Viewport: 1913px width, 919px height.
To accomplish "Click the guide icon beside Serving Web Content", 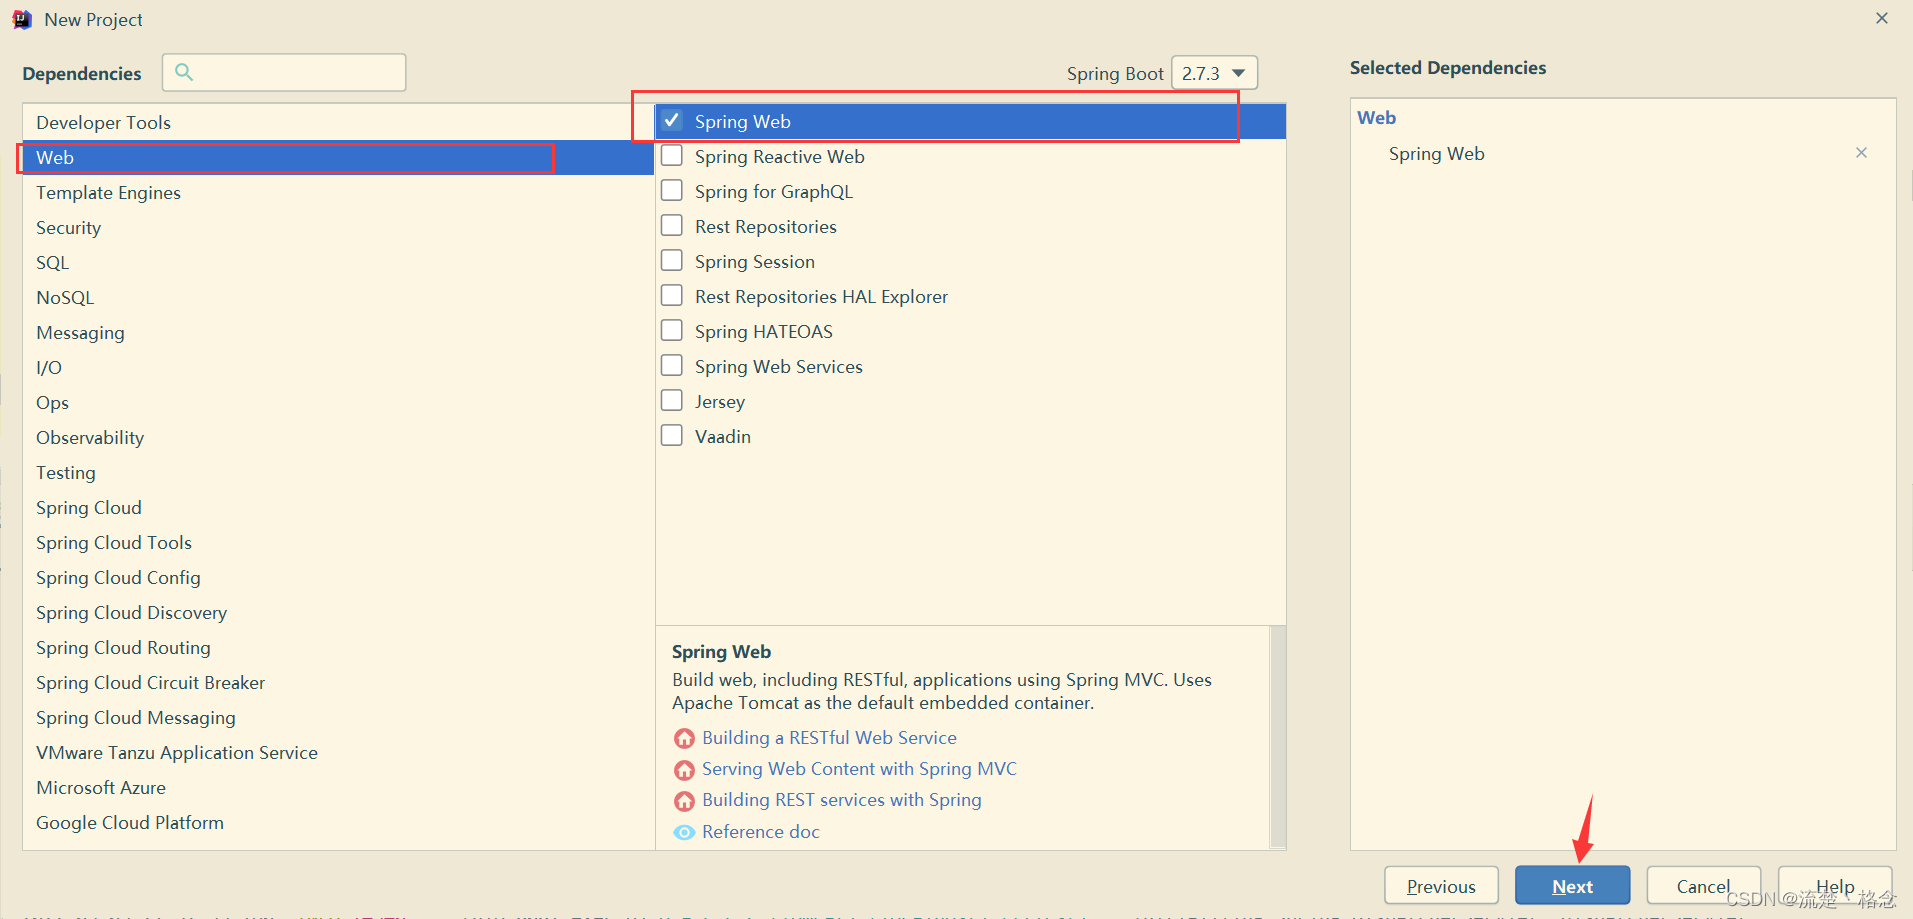I will [x=684, y=770].
